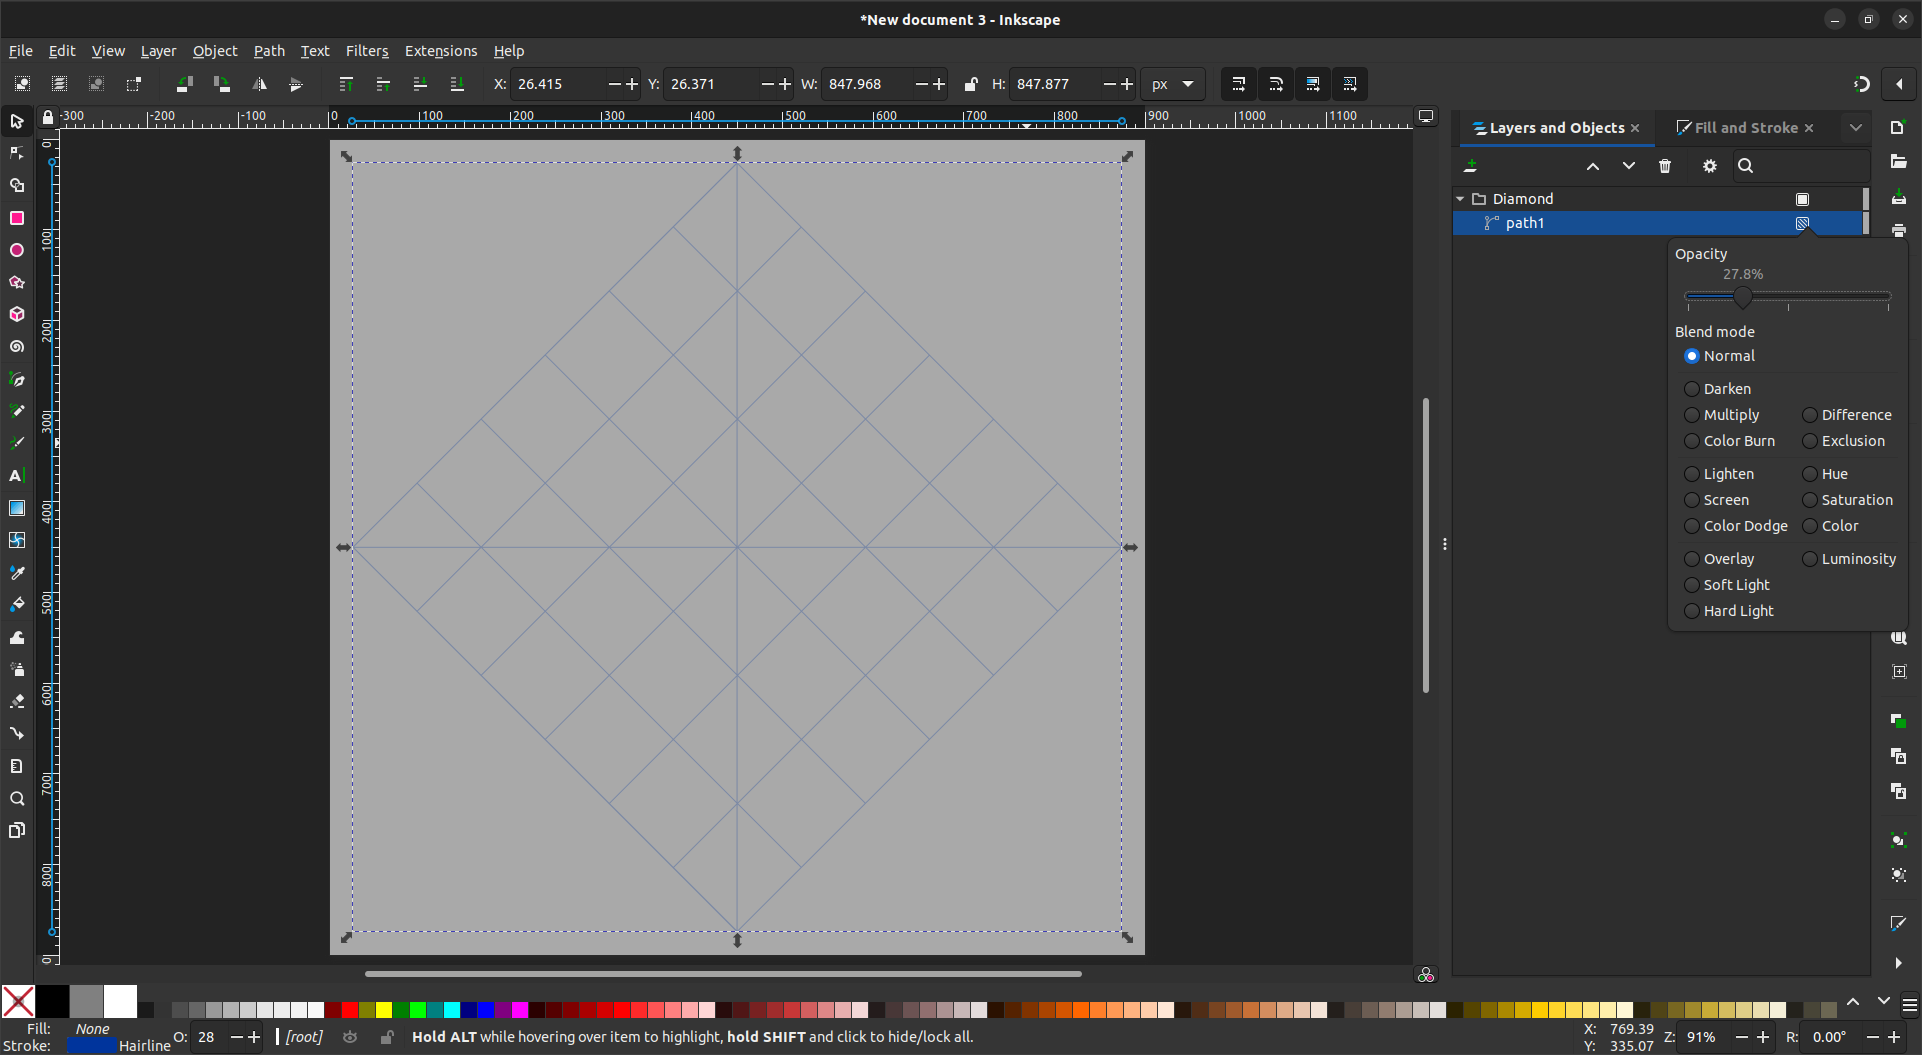
Task: Select the Text tool
Action: (x=17, y=475)
